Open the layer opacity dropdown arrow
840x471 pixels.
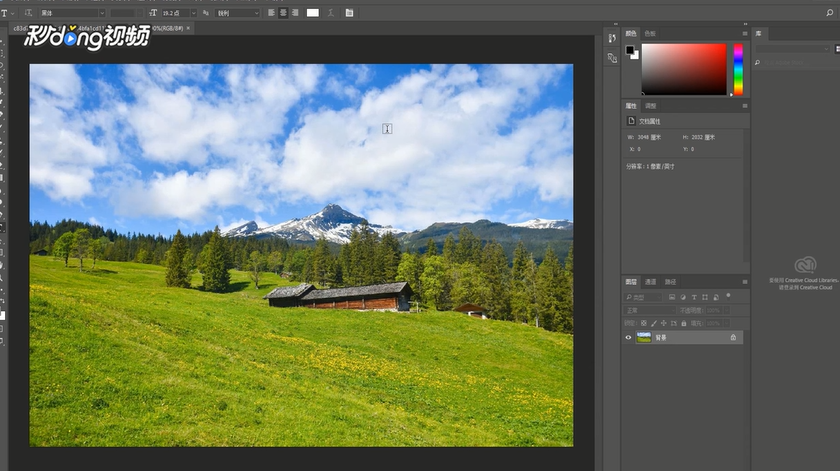coord(726,310)
